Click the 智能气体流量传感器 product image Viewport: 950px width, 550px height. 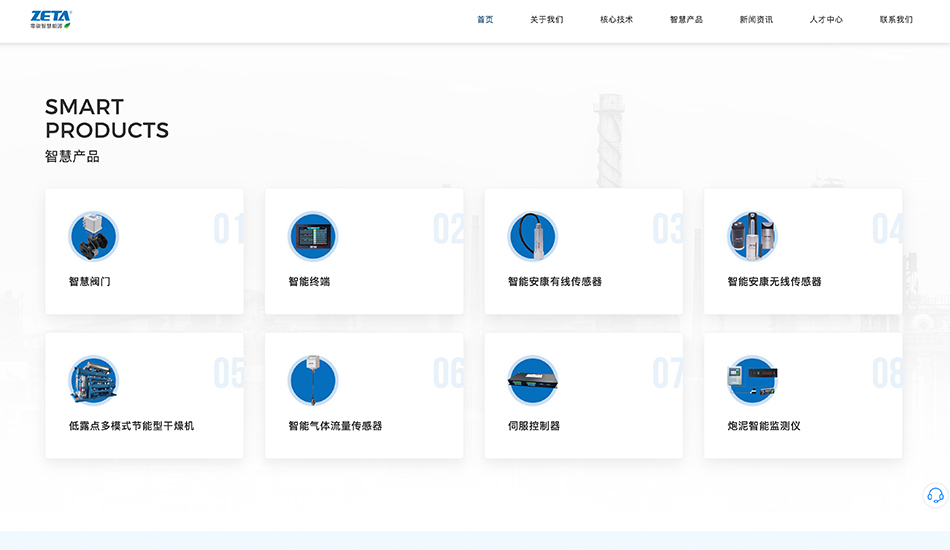[x=313, y=381]
